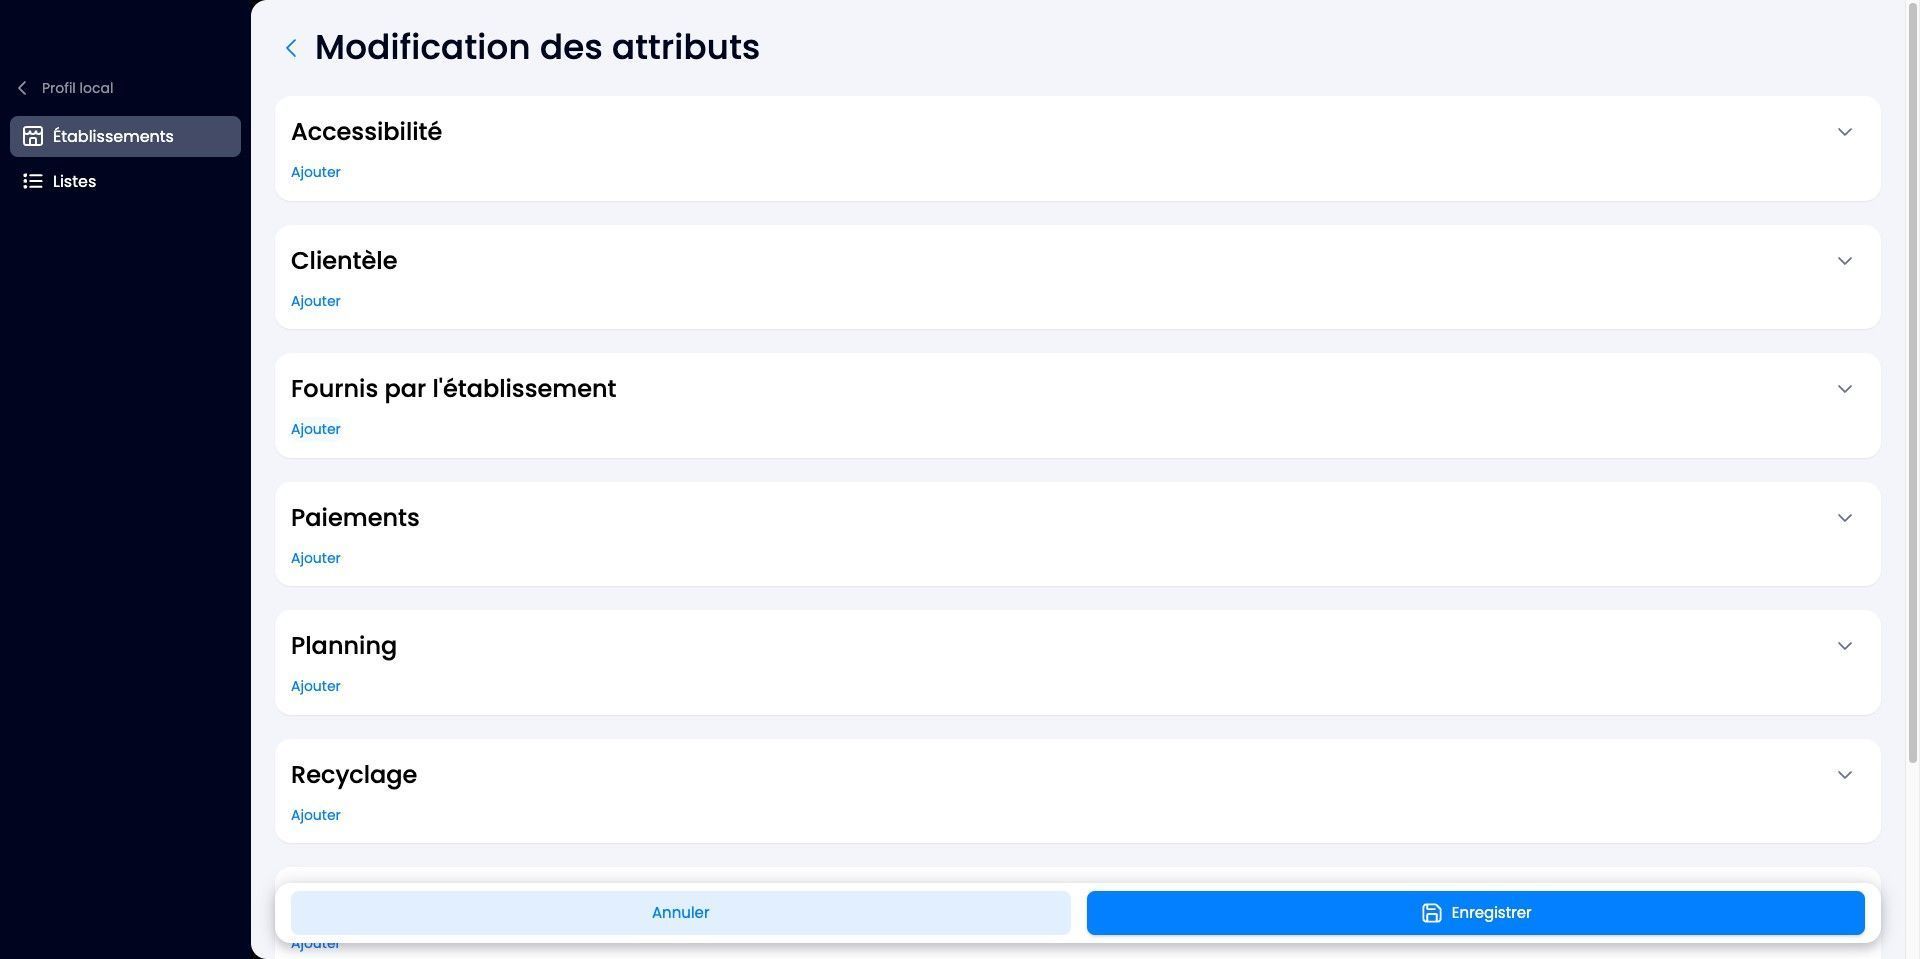The height and width of the screenshot is (959, 1920).
Task: Click Ajouter under Accessibilité
Action: tap(316, 172)
